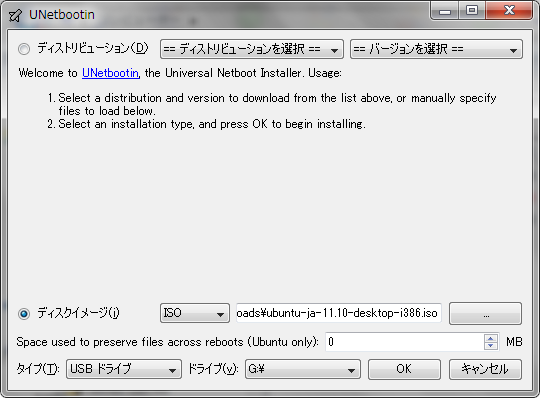Click the UNetbootin hyperlink
The image size is (540, 398).
tap(111, 73)
